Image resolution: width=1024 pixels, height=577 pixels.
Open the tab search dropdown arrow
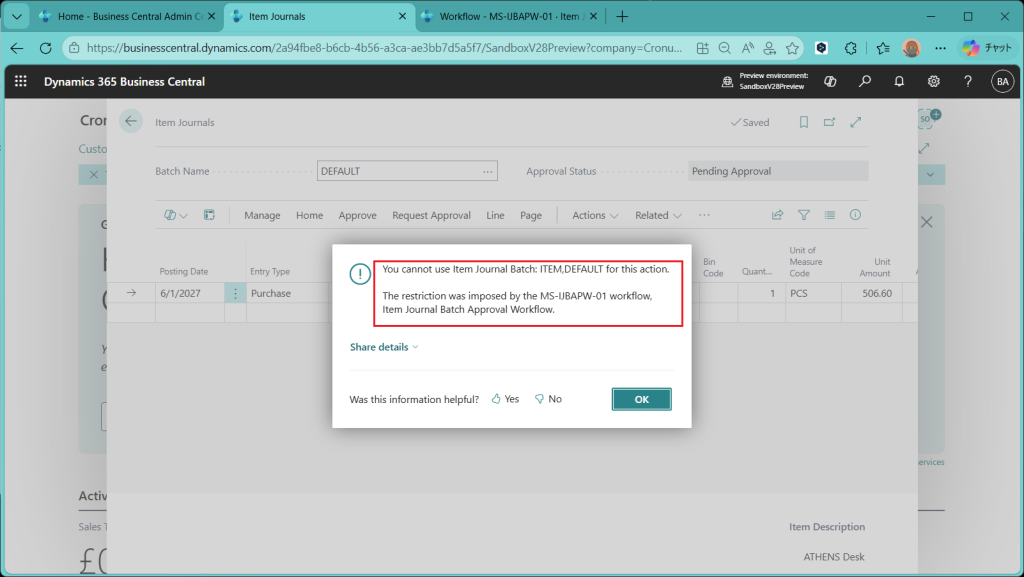pyautogui.click(x=14, y=16)
